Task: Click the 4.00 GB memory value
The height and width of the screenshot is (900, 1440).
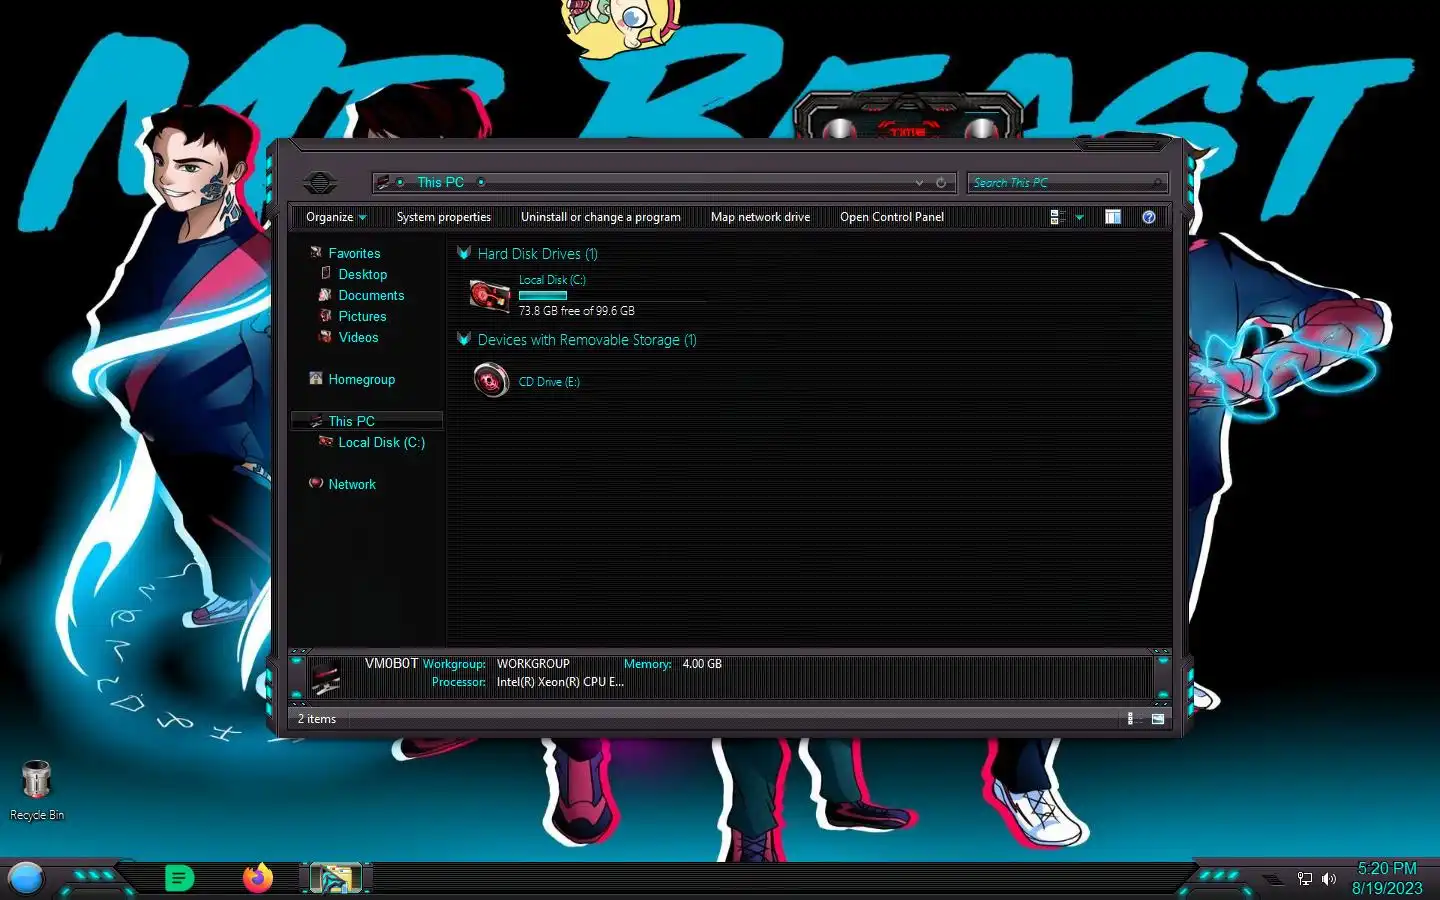Action: point(702,664)
